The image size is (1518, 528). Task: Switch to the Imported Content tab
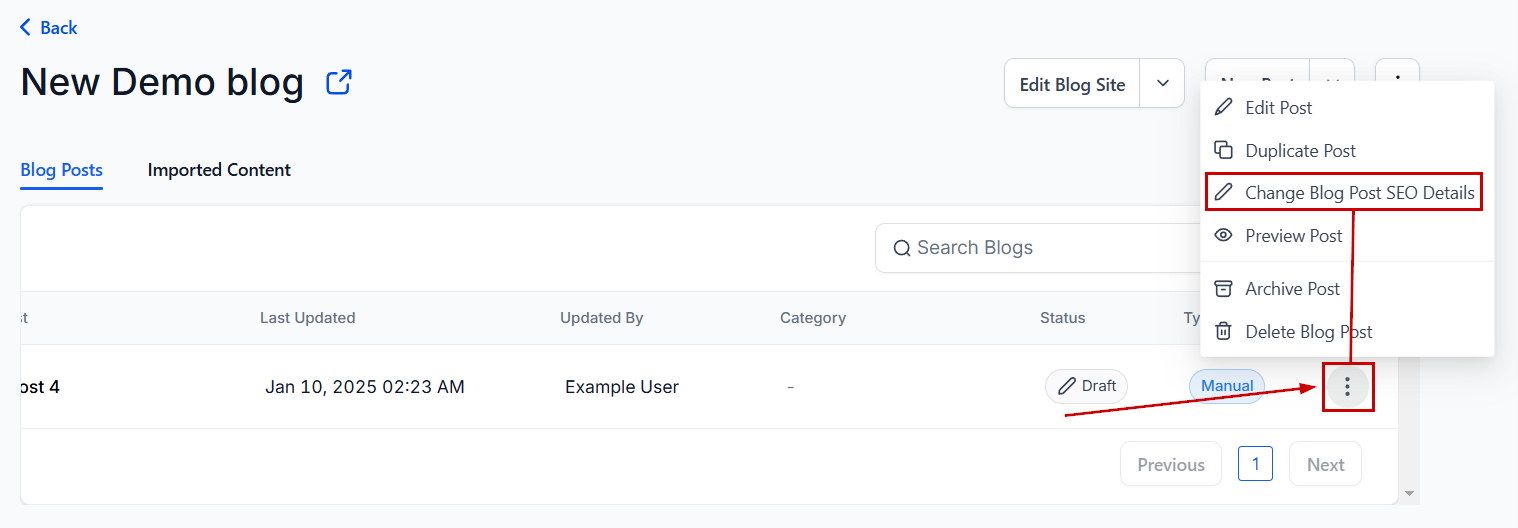click(219, 170)
